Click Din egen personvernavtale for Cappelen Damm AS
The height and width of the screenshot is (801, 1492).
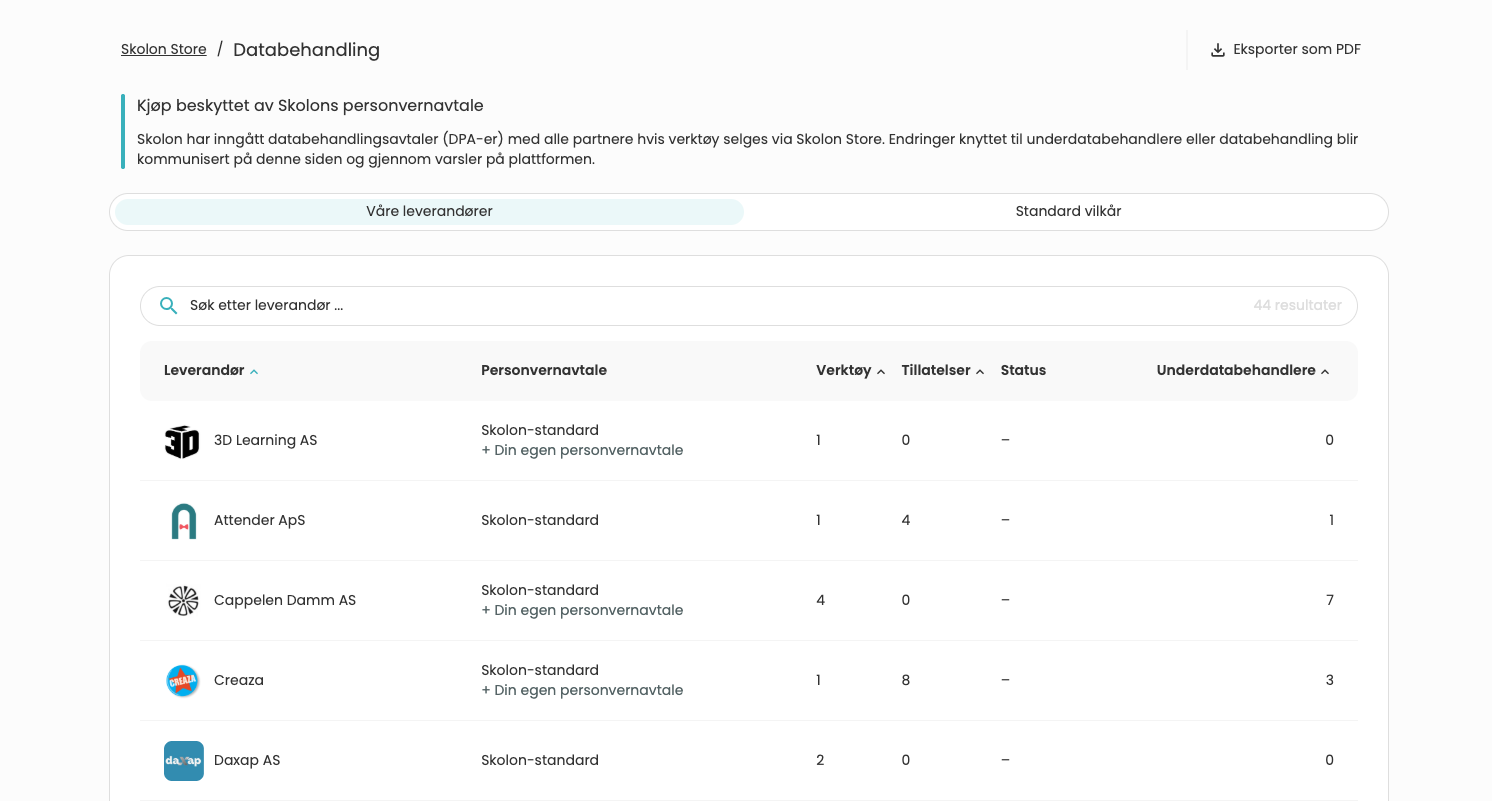pos(589,611)
